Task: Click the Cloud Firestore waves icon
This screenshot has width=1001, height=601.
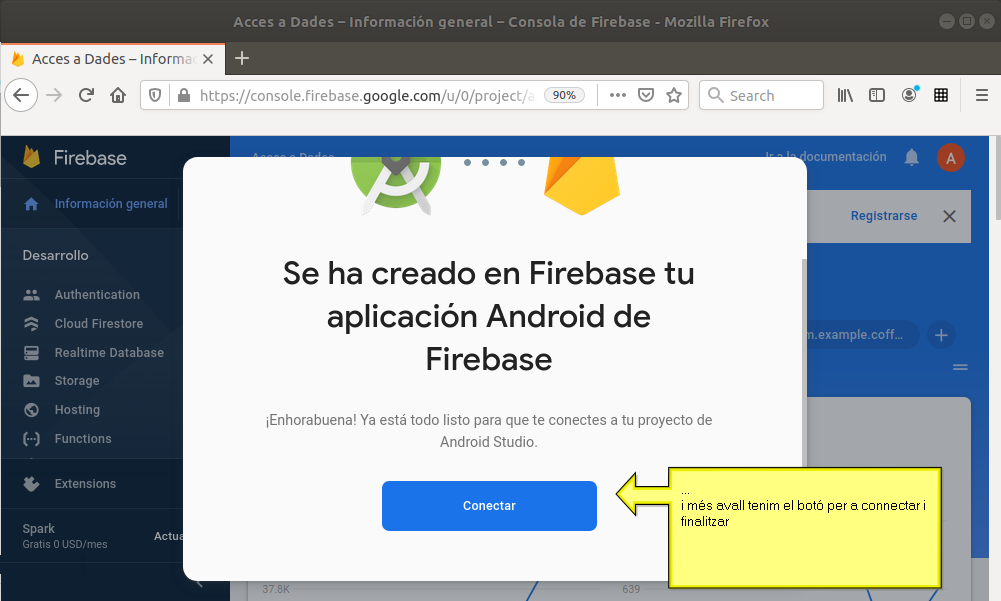Action: pos(31,323)
